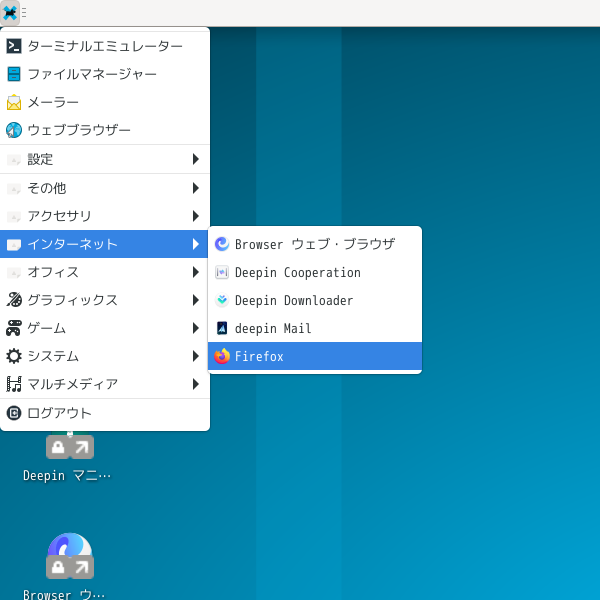Open the アクセサリ category

tap(105, 216)
